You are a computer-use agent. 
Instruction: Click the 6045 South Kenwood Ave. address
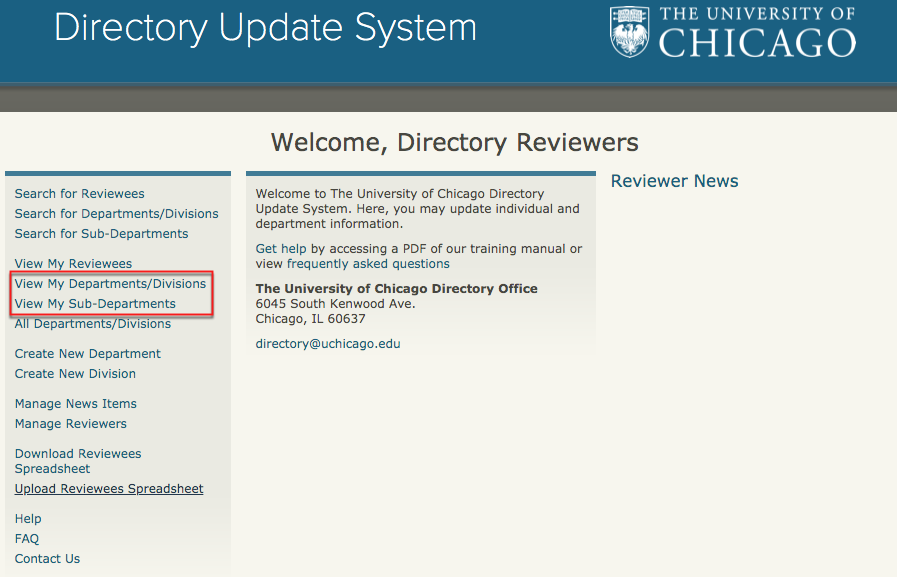click(x=335, y=304)
